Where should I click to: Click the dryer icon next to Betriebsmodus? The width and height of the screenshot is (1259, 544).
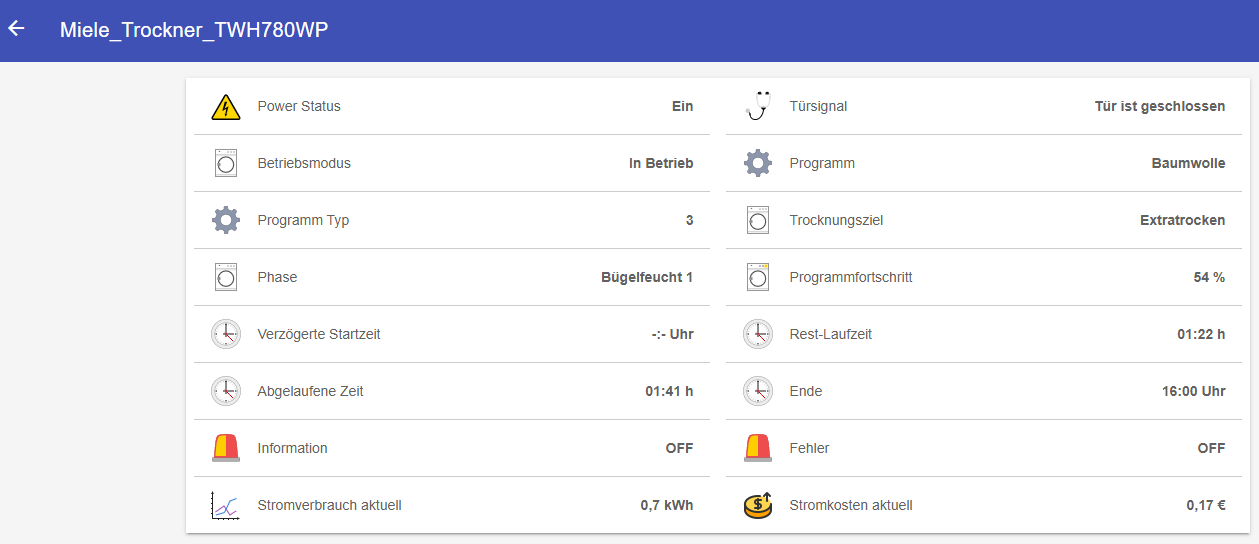coord(226,163)
